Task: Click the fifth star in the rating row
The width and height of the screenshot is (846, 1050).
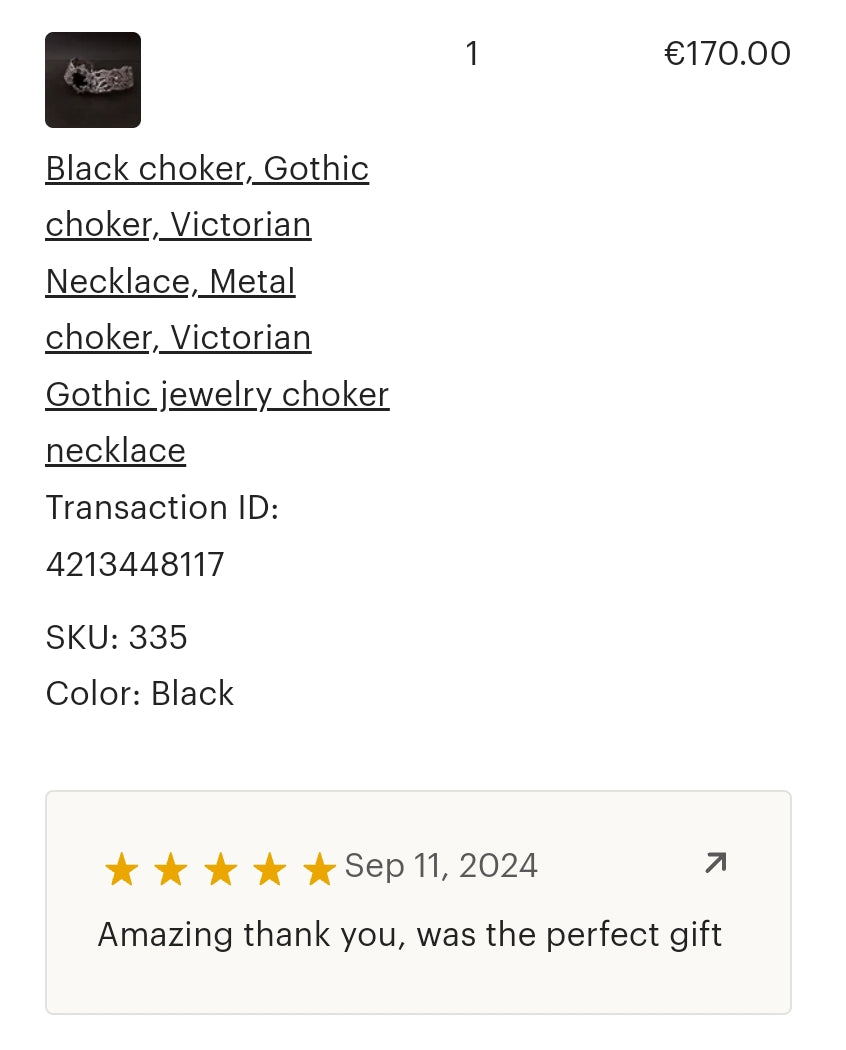Action: click(318, 868)
